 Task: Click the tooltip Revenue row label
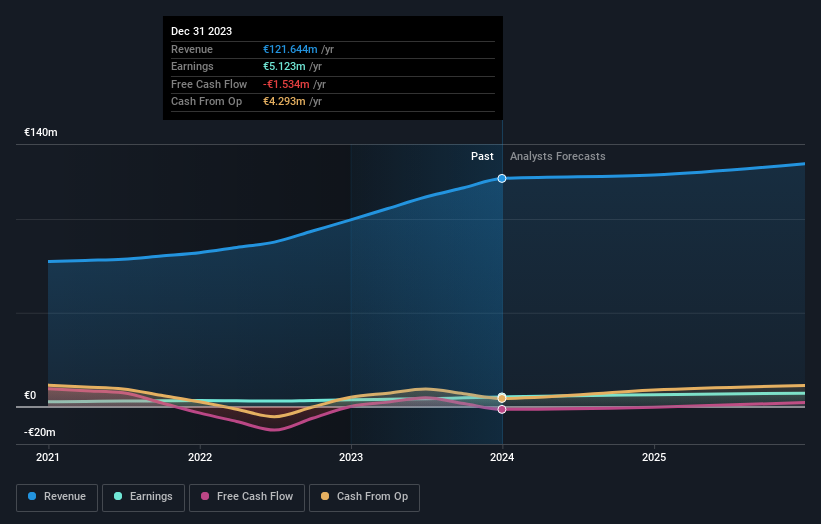click(x=192, y=49)
